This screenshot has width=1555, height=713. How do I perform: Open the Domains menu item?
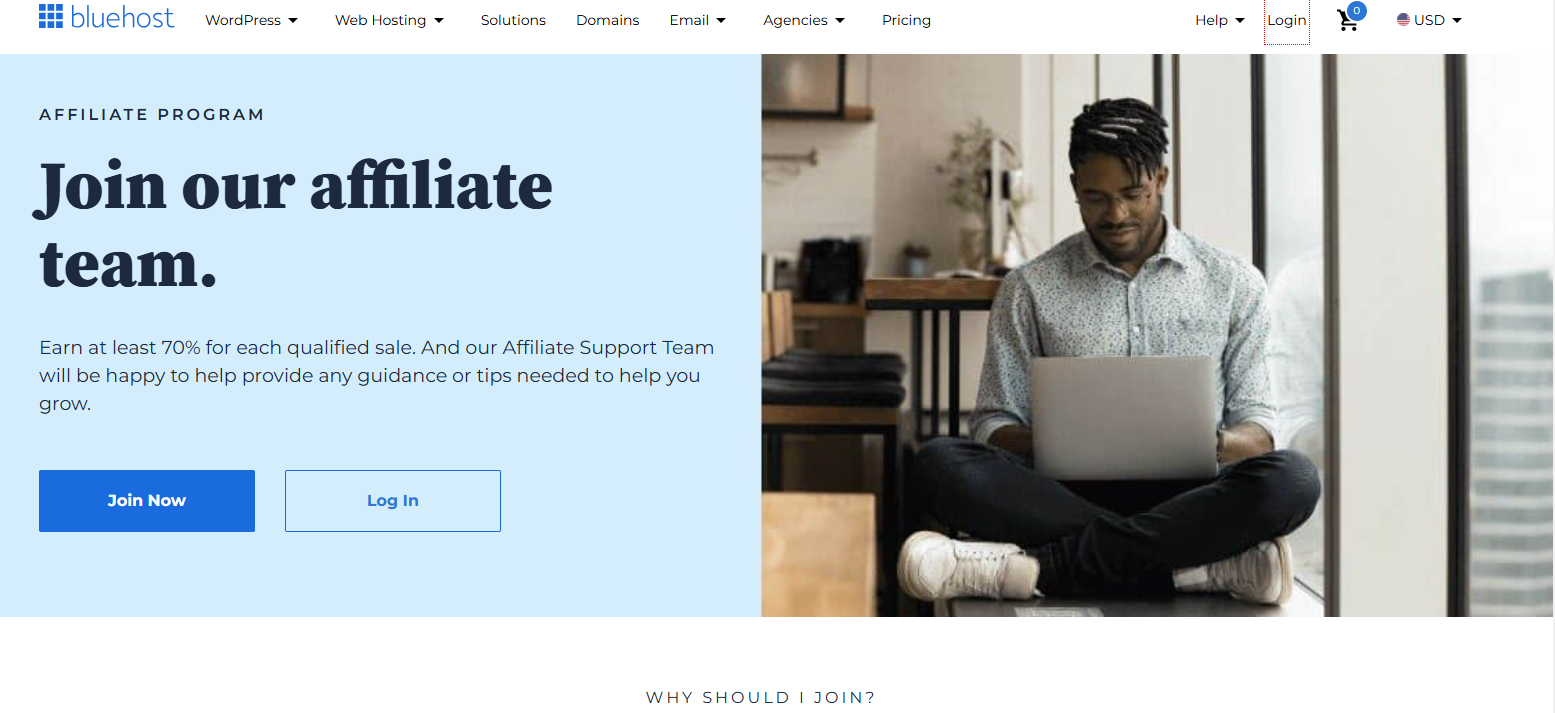pos(608,20)
